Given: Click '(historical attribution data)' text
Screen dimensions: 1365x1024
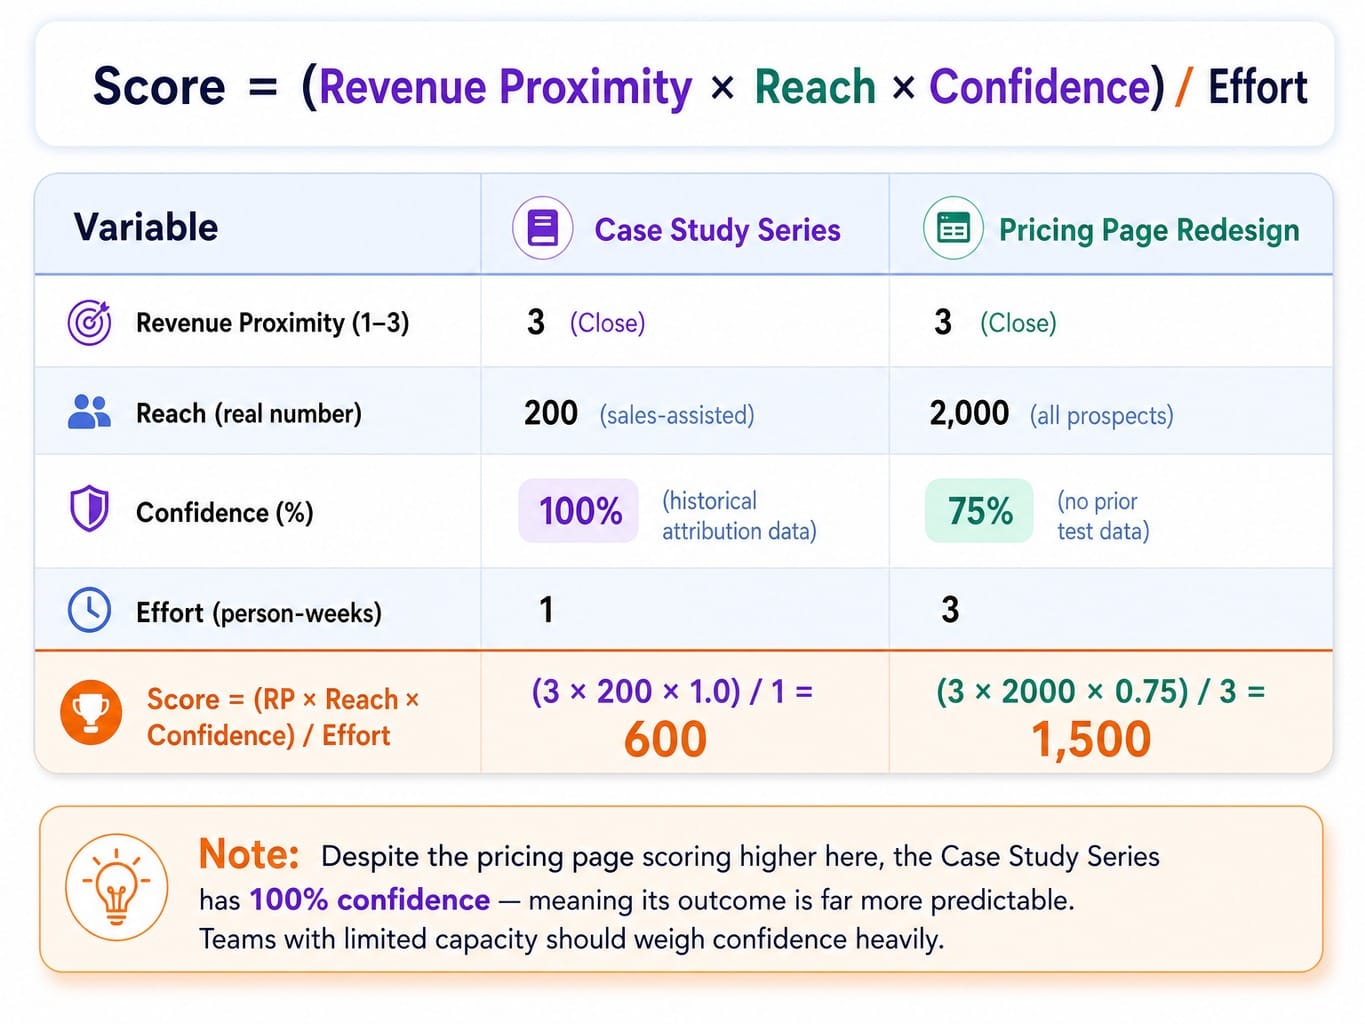Looking at the screenshot, I should pyautogui.click(x=739, y=515).
